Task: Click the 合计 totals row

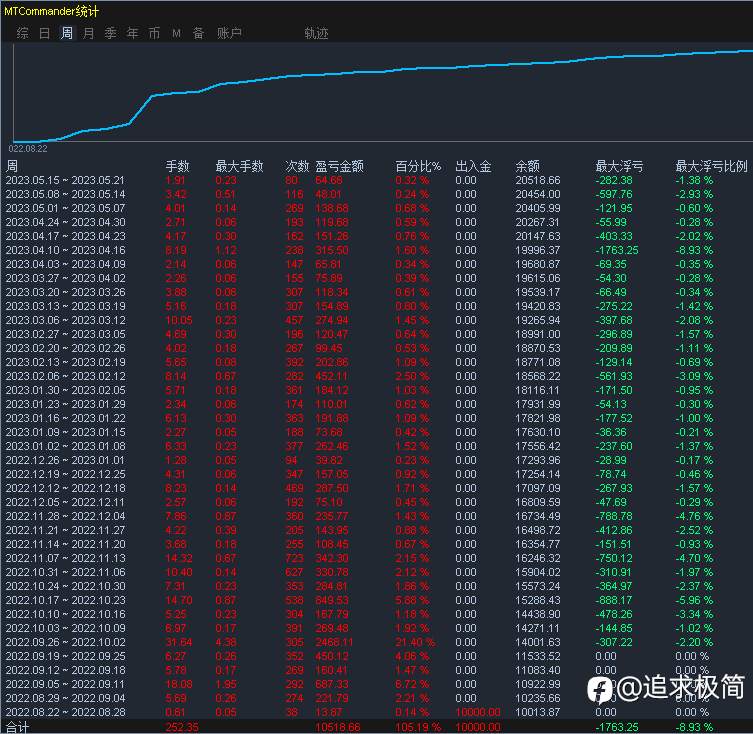Action: (376, 727)
